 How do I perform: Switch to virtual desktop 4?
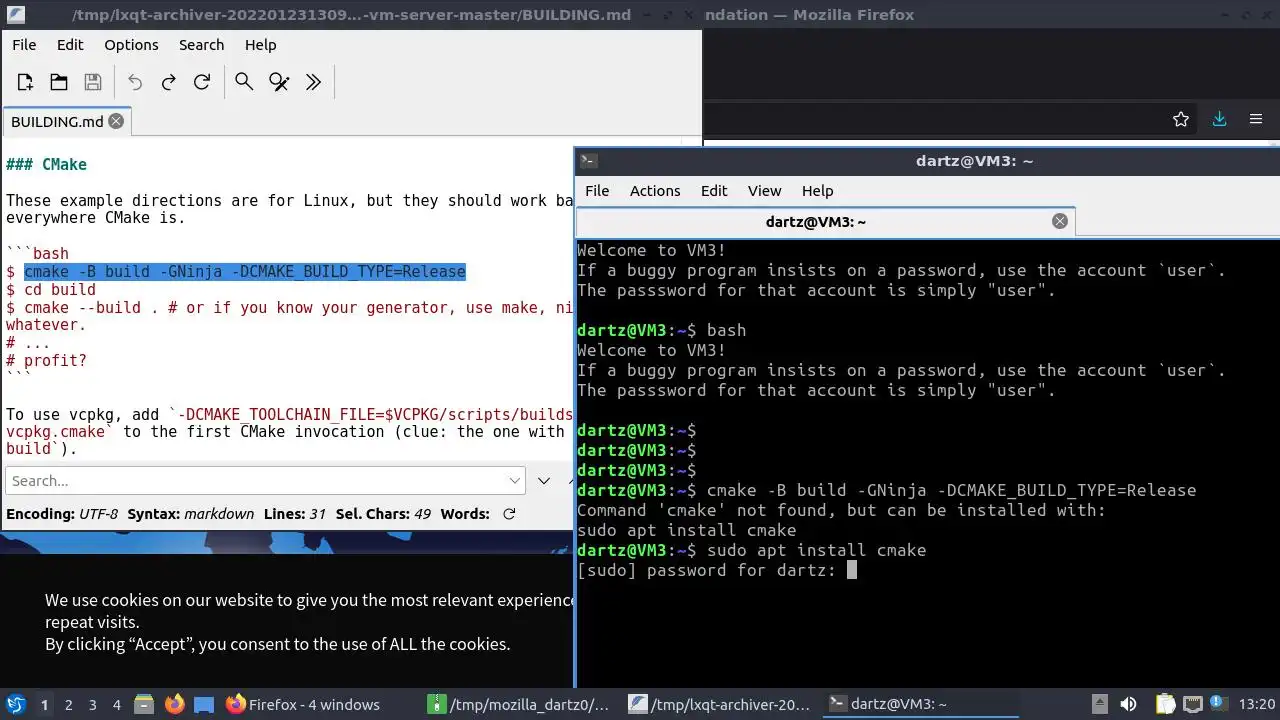point(116,704)
